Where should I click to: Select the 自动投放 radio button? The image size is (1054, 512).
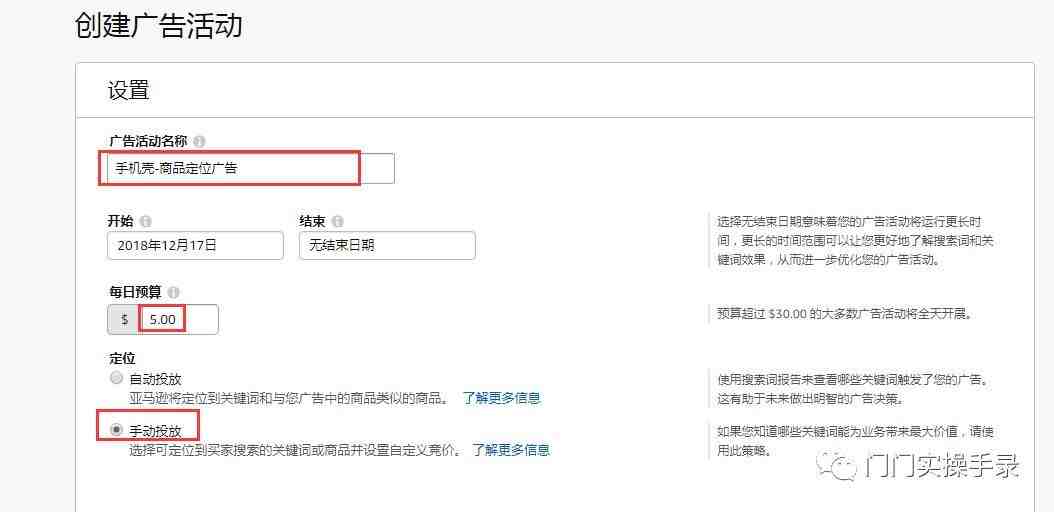coord(116,378)
